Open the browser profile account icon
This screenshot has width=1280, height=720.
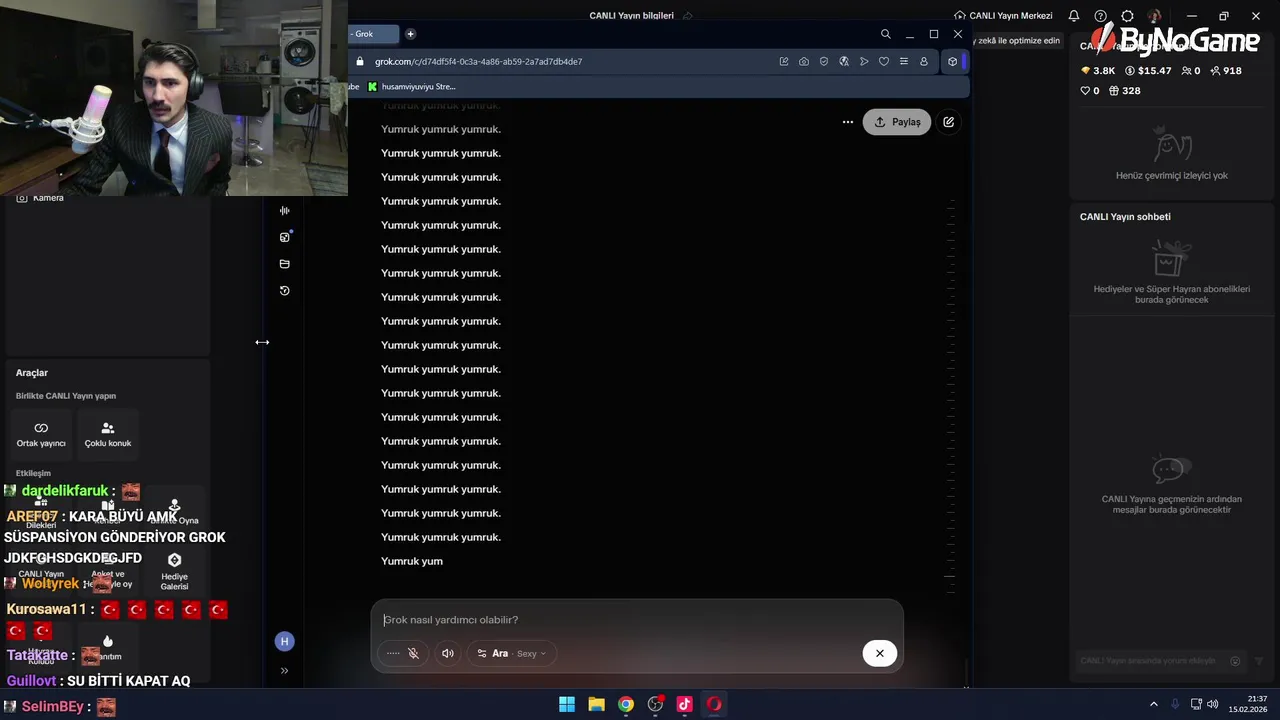[x=924, y=61]
